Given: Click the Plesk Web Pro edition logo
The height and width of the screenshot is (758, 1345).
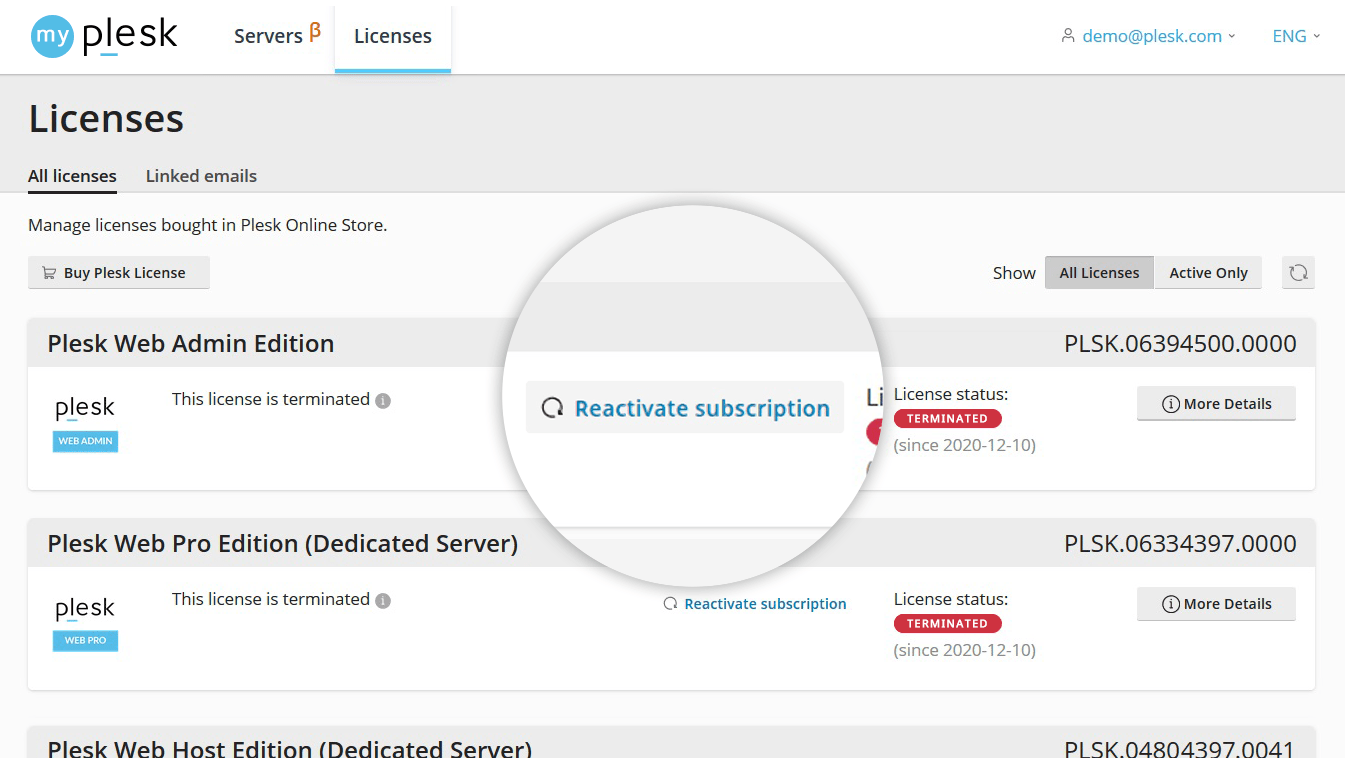Looking at the screenshot, I should point(84,618).
